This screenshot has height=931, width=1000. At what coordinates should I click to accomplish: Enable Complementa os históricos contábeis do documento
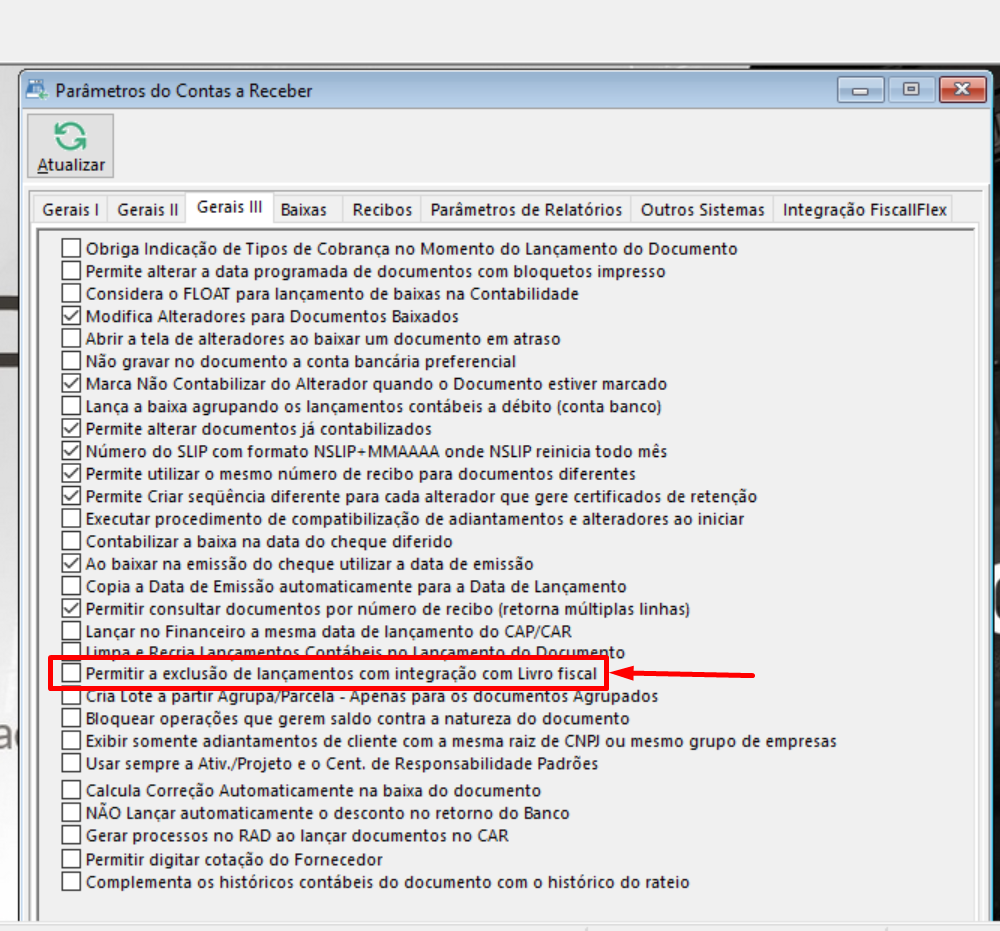[x=71, y=881]
